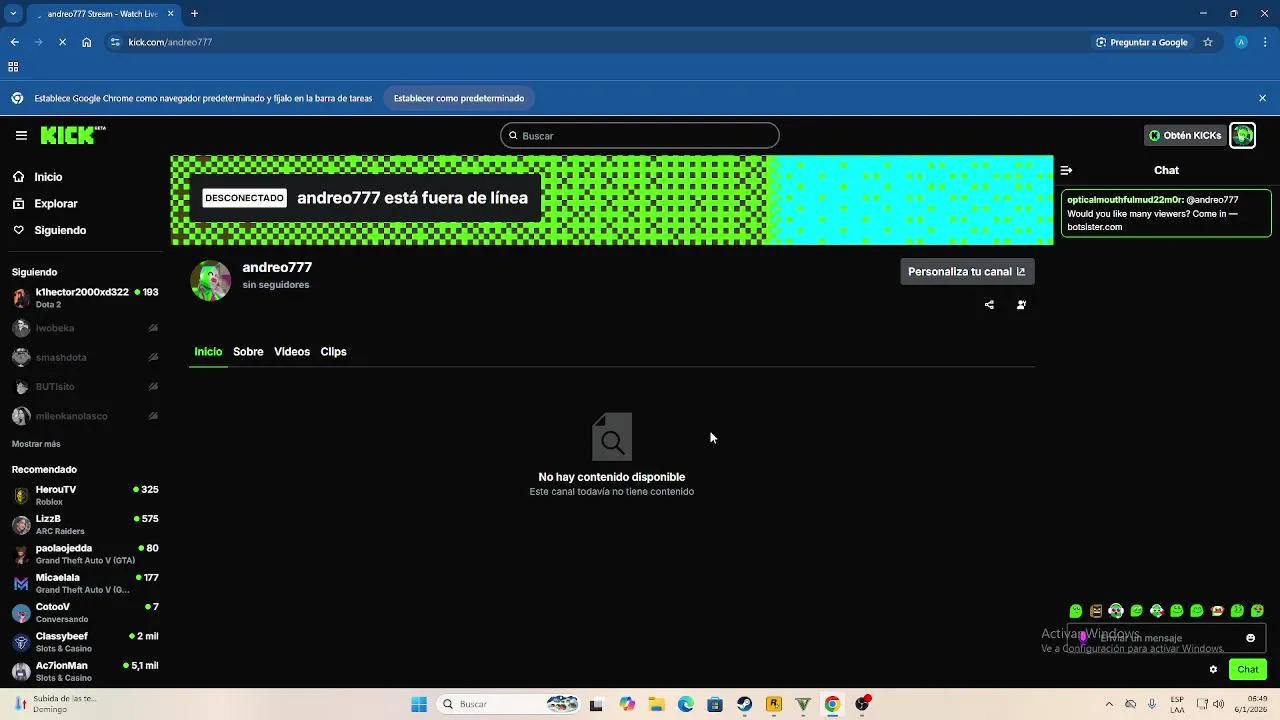Open the Chrome apps grid shortcut
1280x720 pixels.
click(x=13, y=67)
